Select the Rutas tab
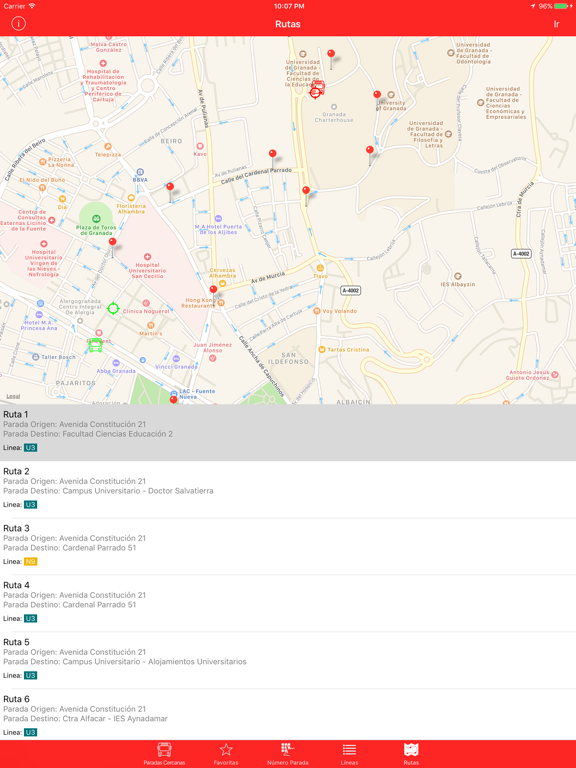The height and width of the screenshot is (768, 576). pyautogui.click(x=411, y=754)
